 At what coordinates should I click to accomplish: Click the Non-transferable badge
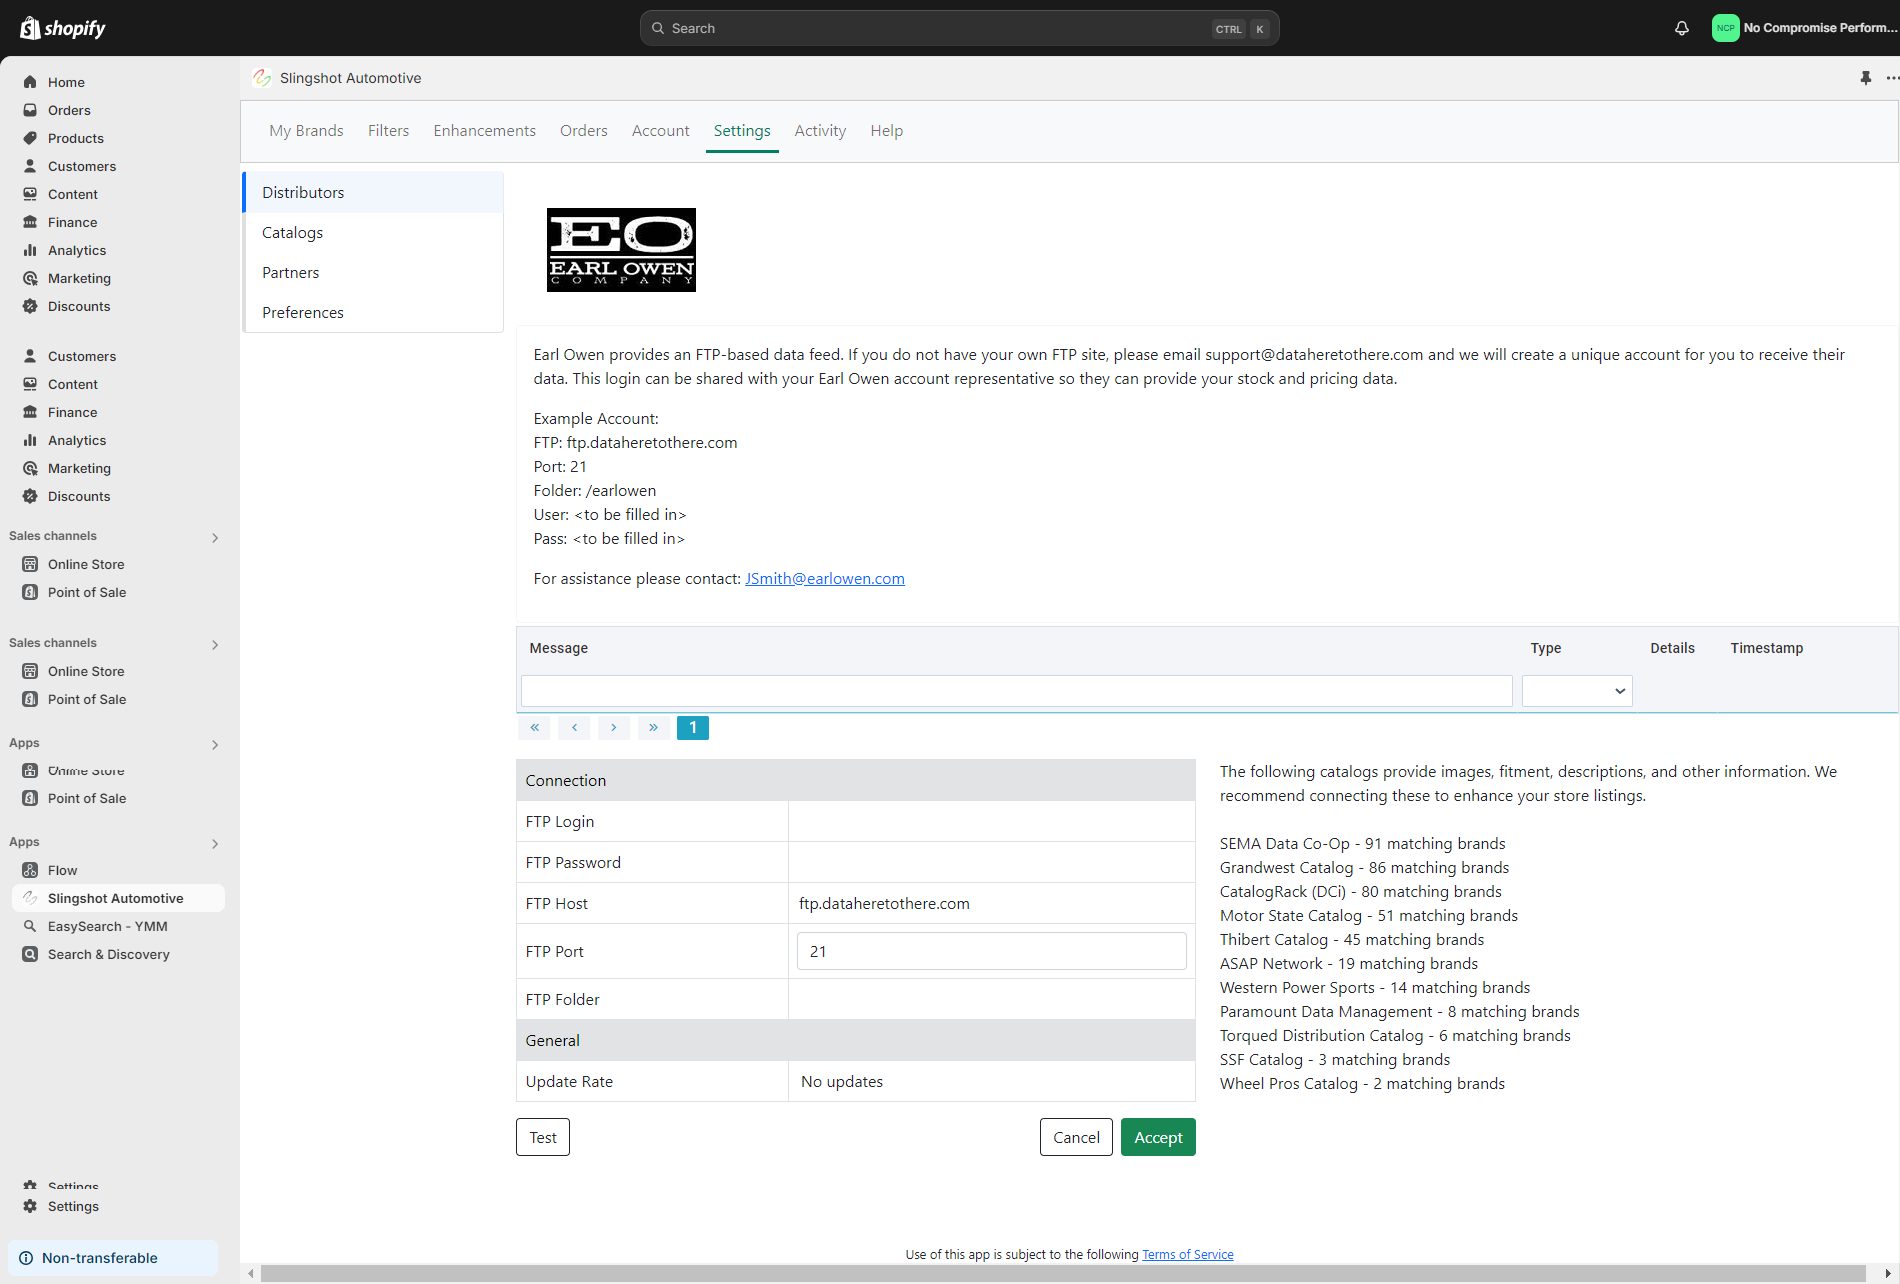[113, 1258]
